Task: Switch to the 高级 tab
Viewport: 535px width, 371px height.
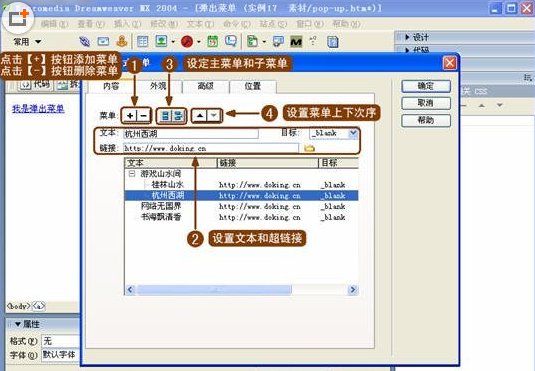Action: click(205, 86)
